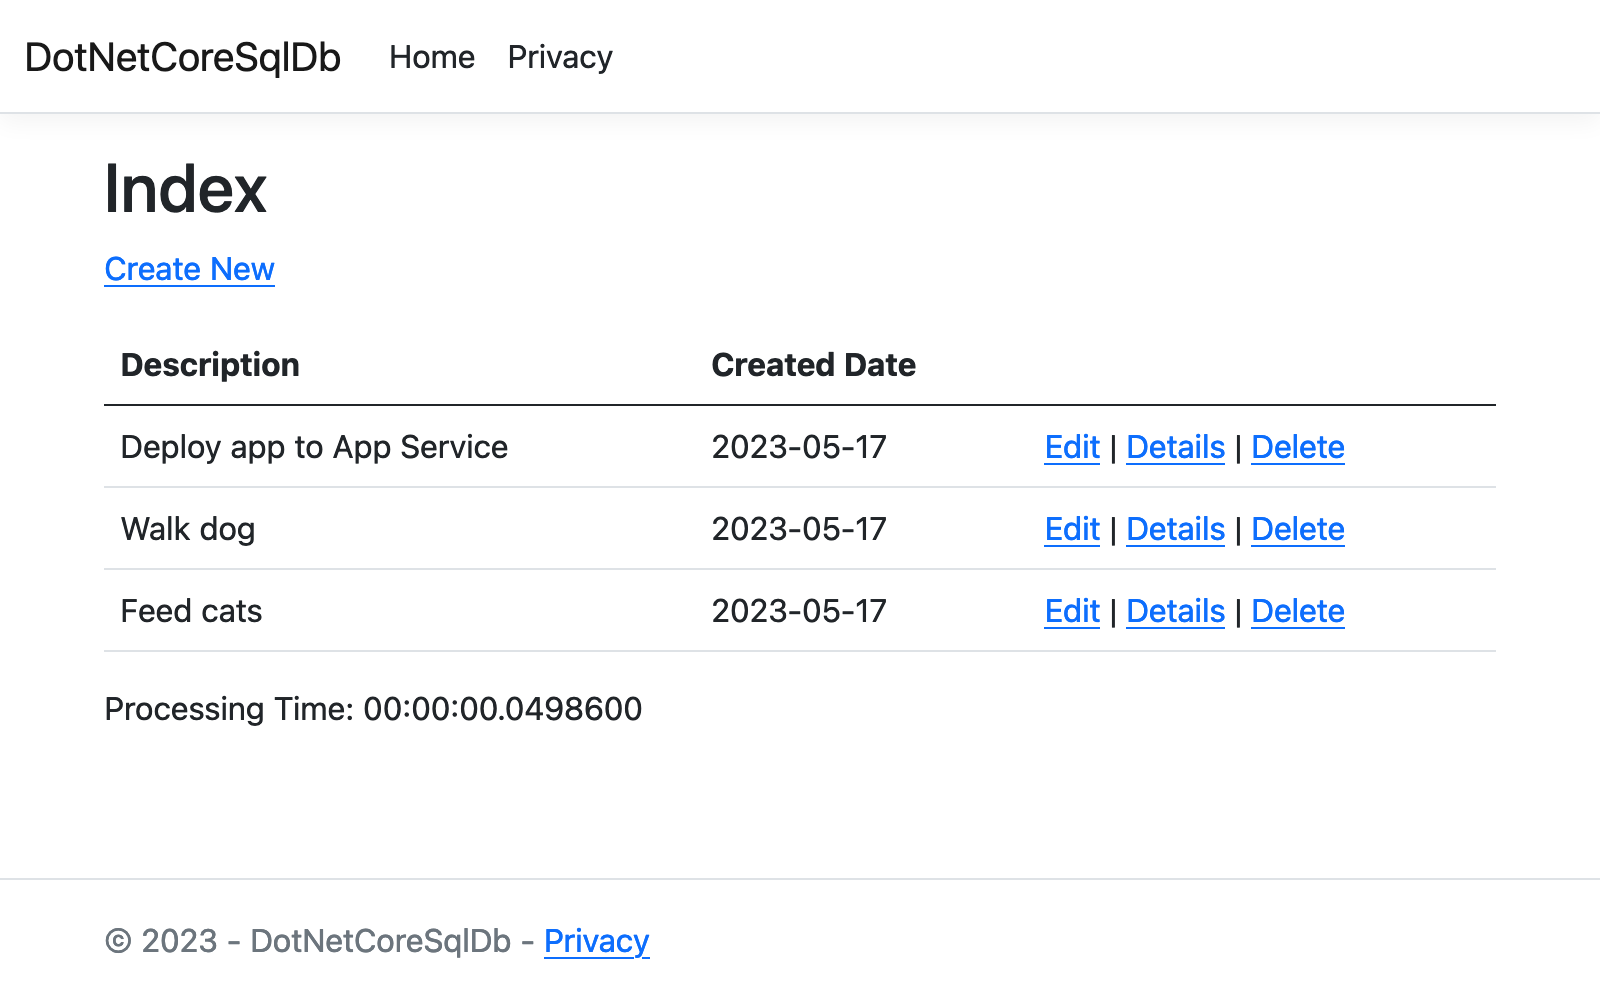The width and height of the screenshot is (1600, 1000).
Task: View Details of Deploy app to App Service
Action: pos(1175,447)
